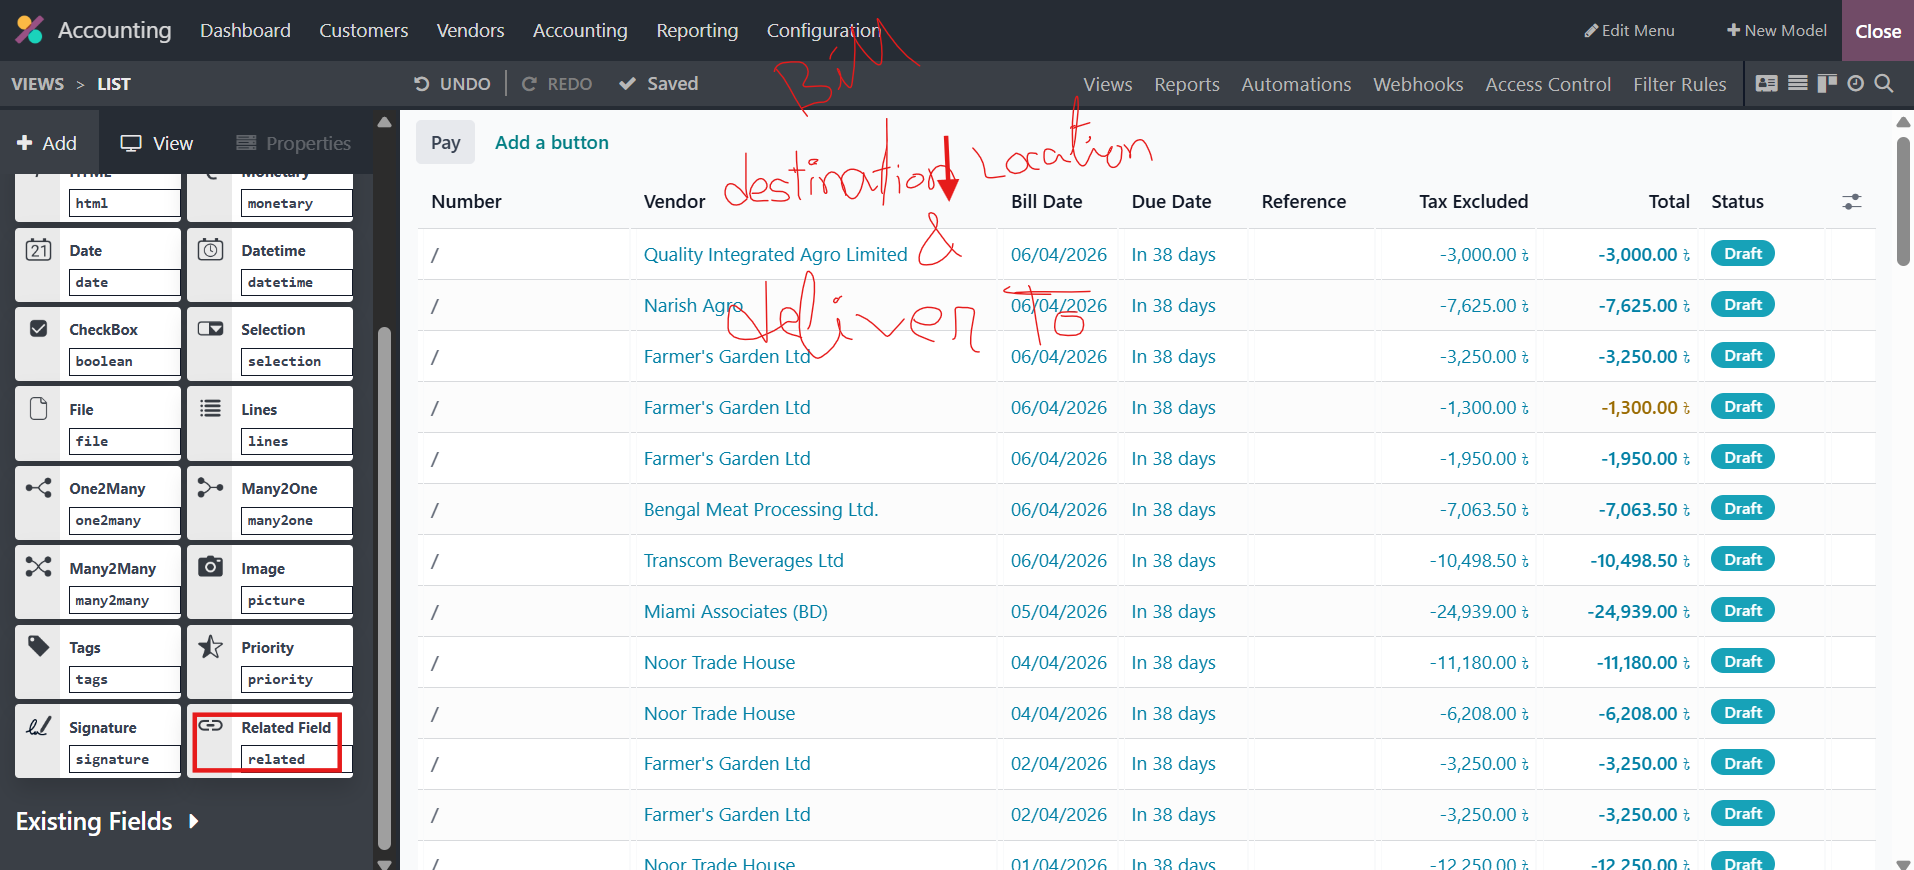The width and height of the screenshot is (1914, 870).
Task: Select the Bill Date column header
Action: pos(1046,202)
